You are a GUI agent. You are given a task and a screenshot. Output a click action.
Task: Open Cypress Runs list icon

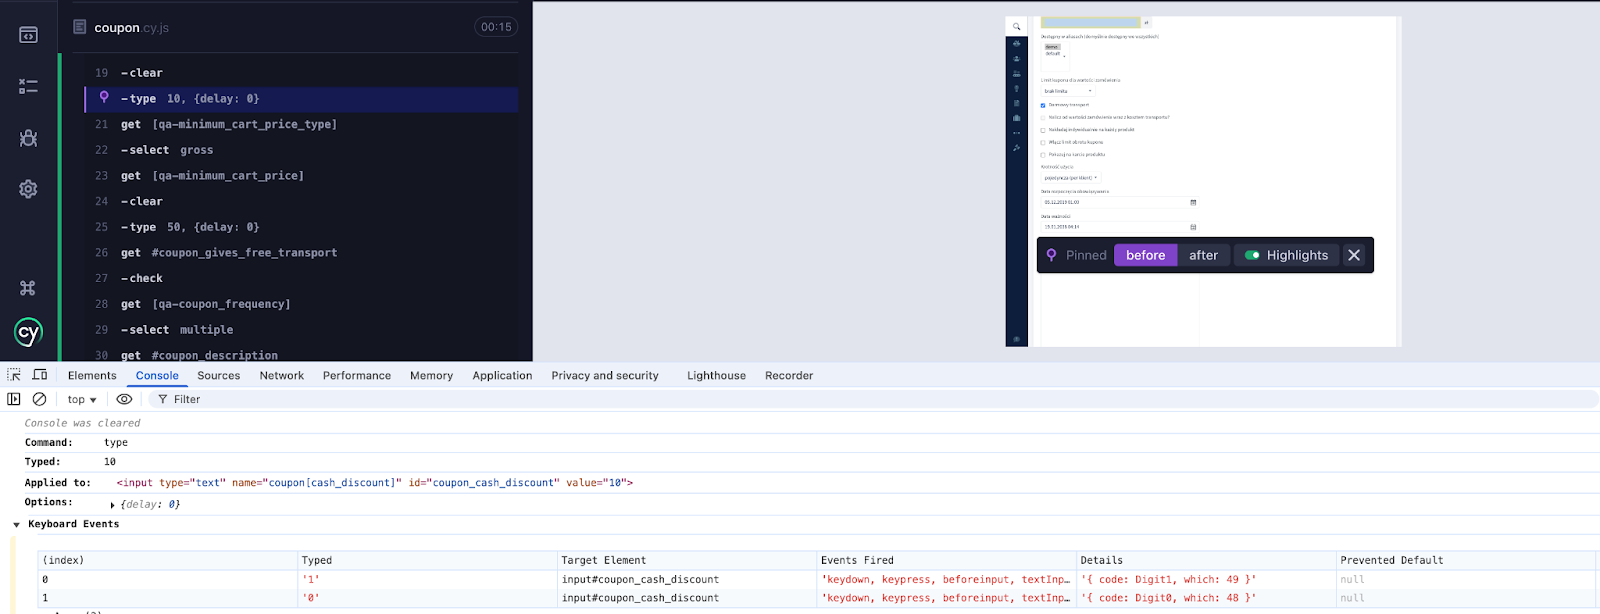click(28, 87)
